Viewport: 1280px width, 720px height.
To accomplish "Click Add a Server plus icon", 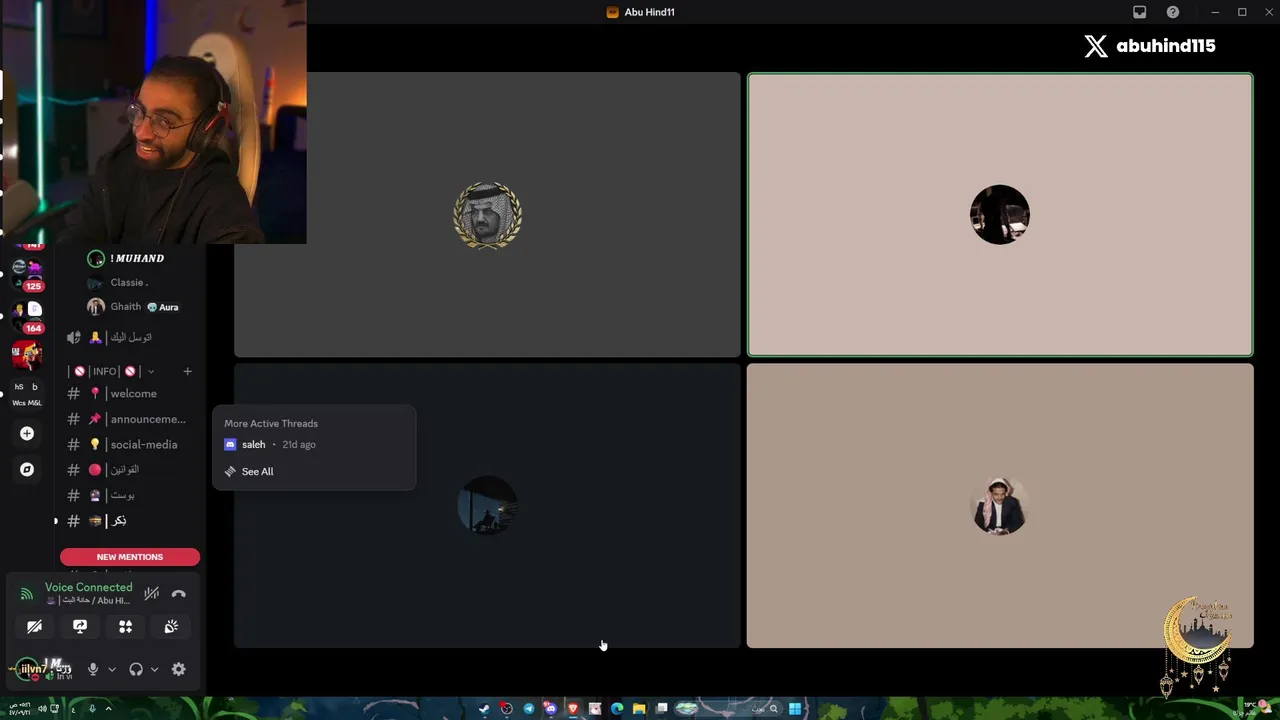I will point(27,433).
